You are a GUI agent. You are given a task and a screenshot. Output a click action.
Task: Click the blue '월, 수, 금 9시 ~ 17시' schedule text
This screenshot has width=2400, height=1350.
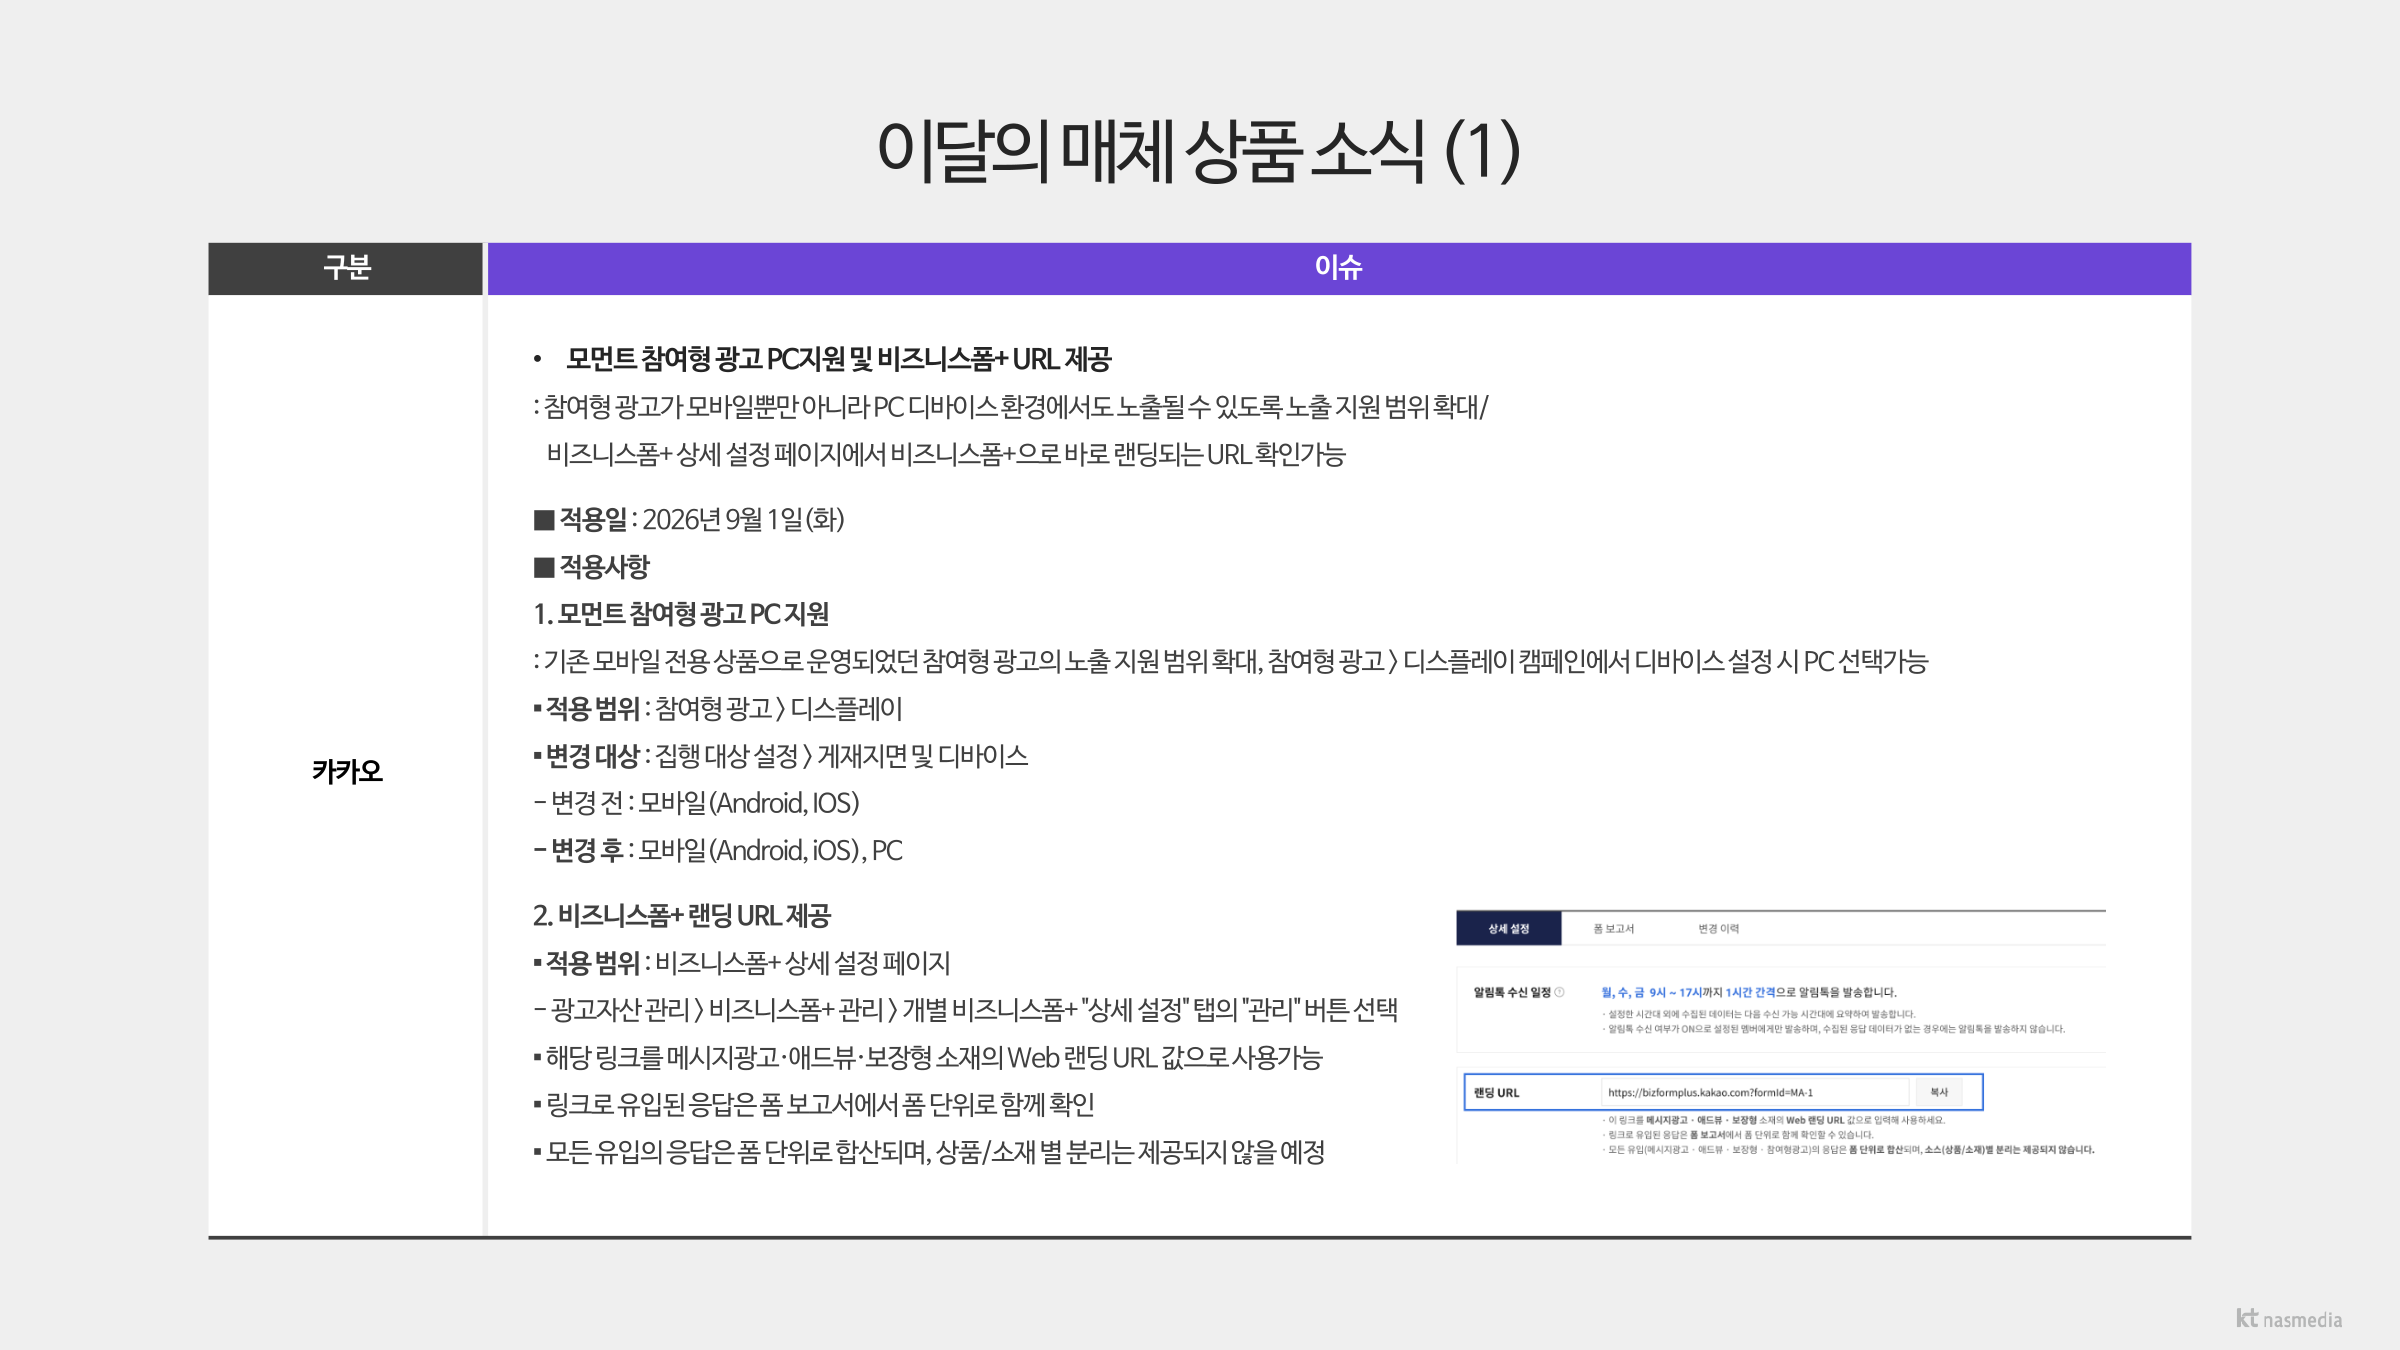(x=1651, y=992)
